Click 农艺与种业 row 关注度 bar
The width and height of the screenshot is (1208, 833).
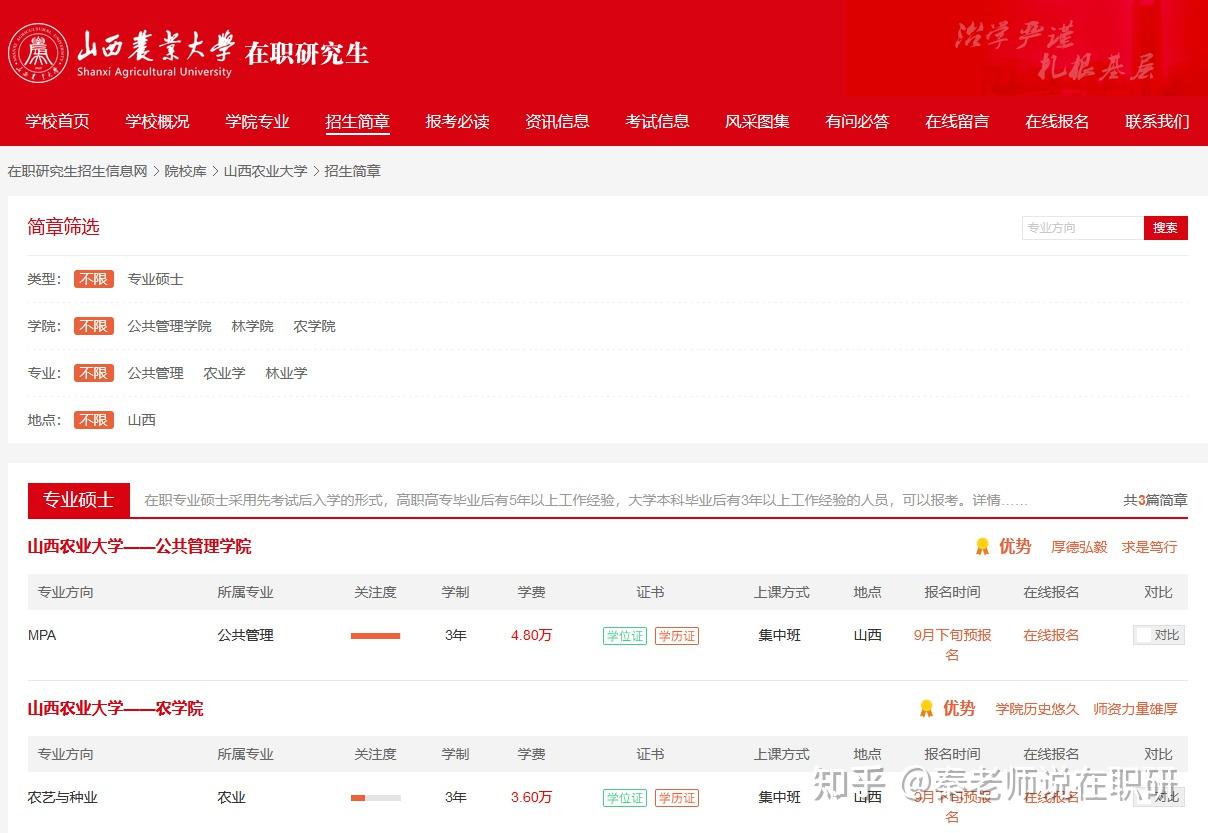coord(375,798)
